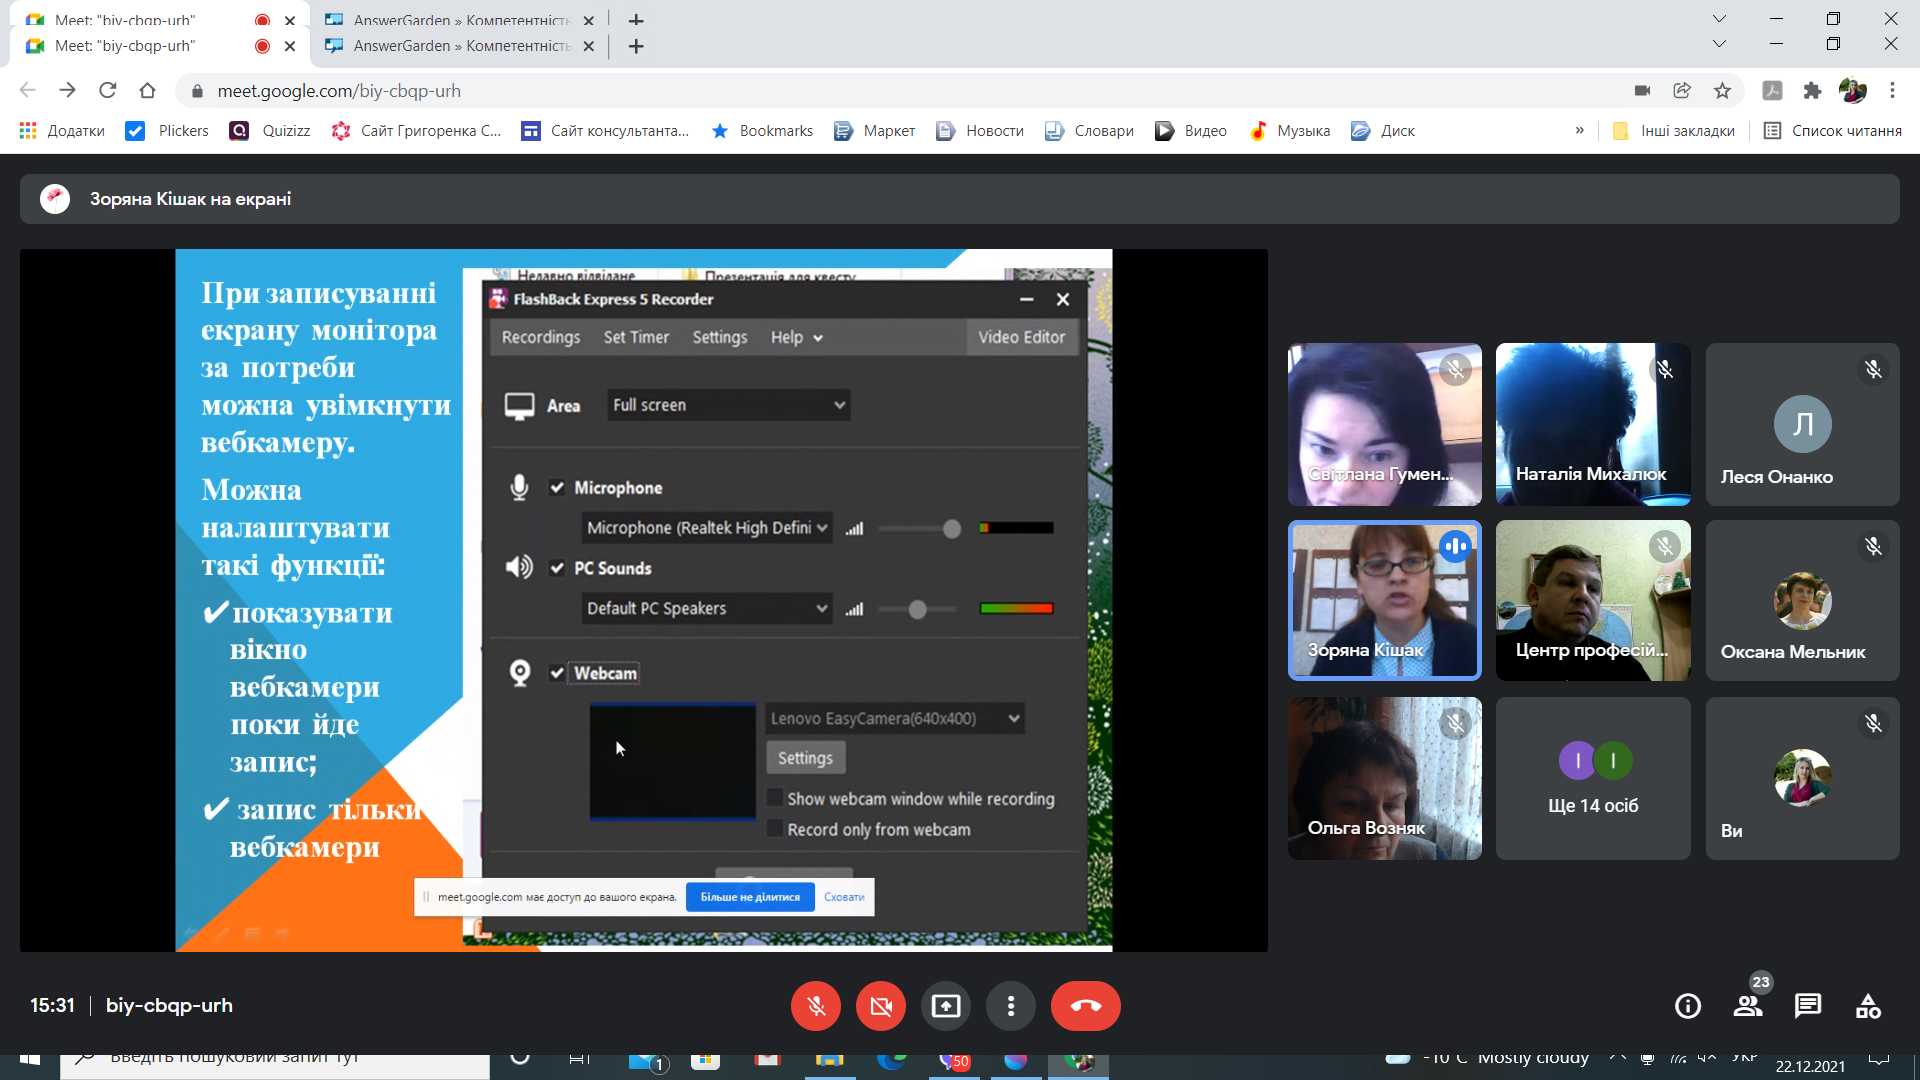Enable Show webcam window while recording
Viewport: 1920px width, 1080px height.
coord(774,798)
